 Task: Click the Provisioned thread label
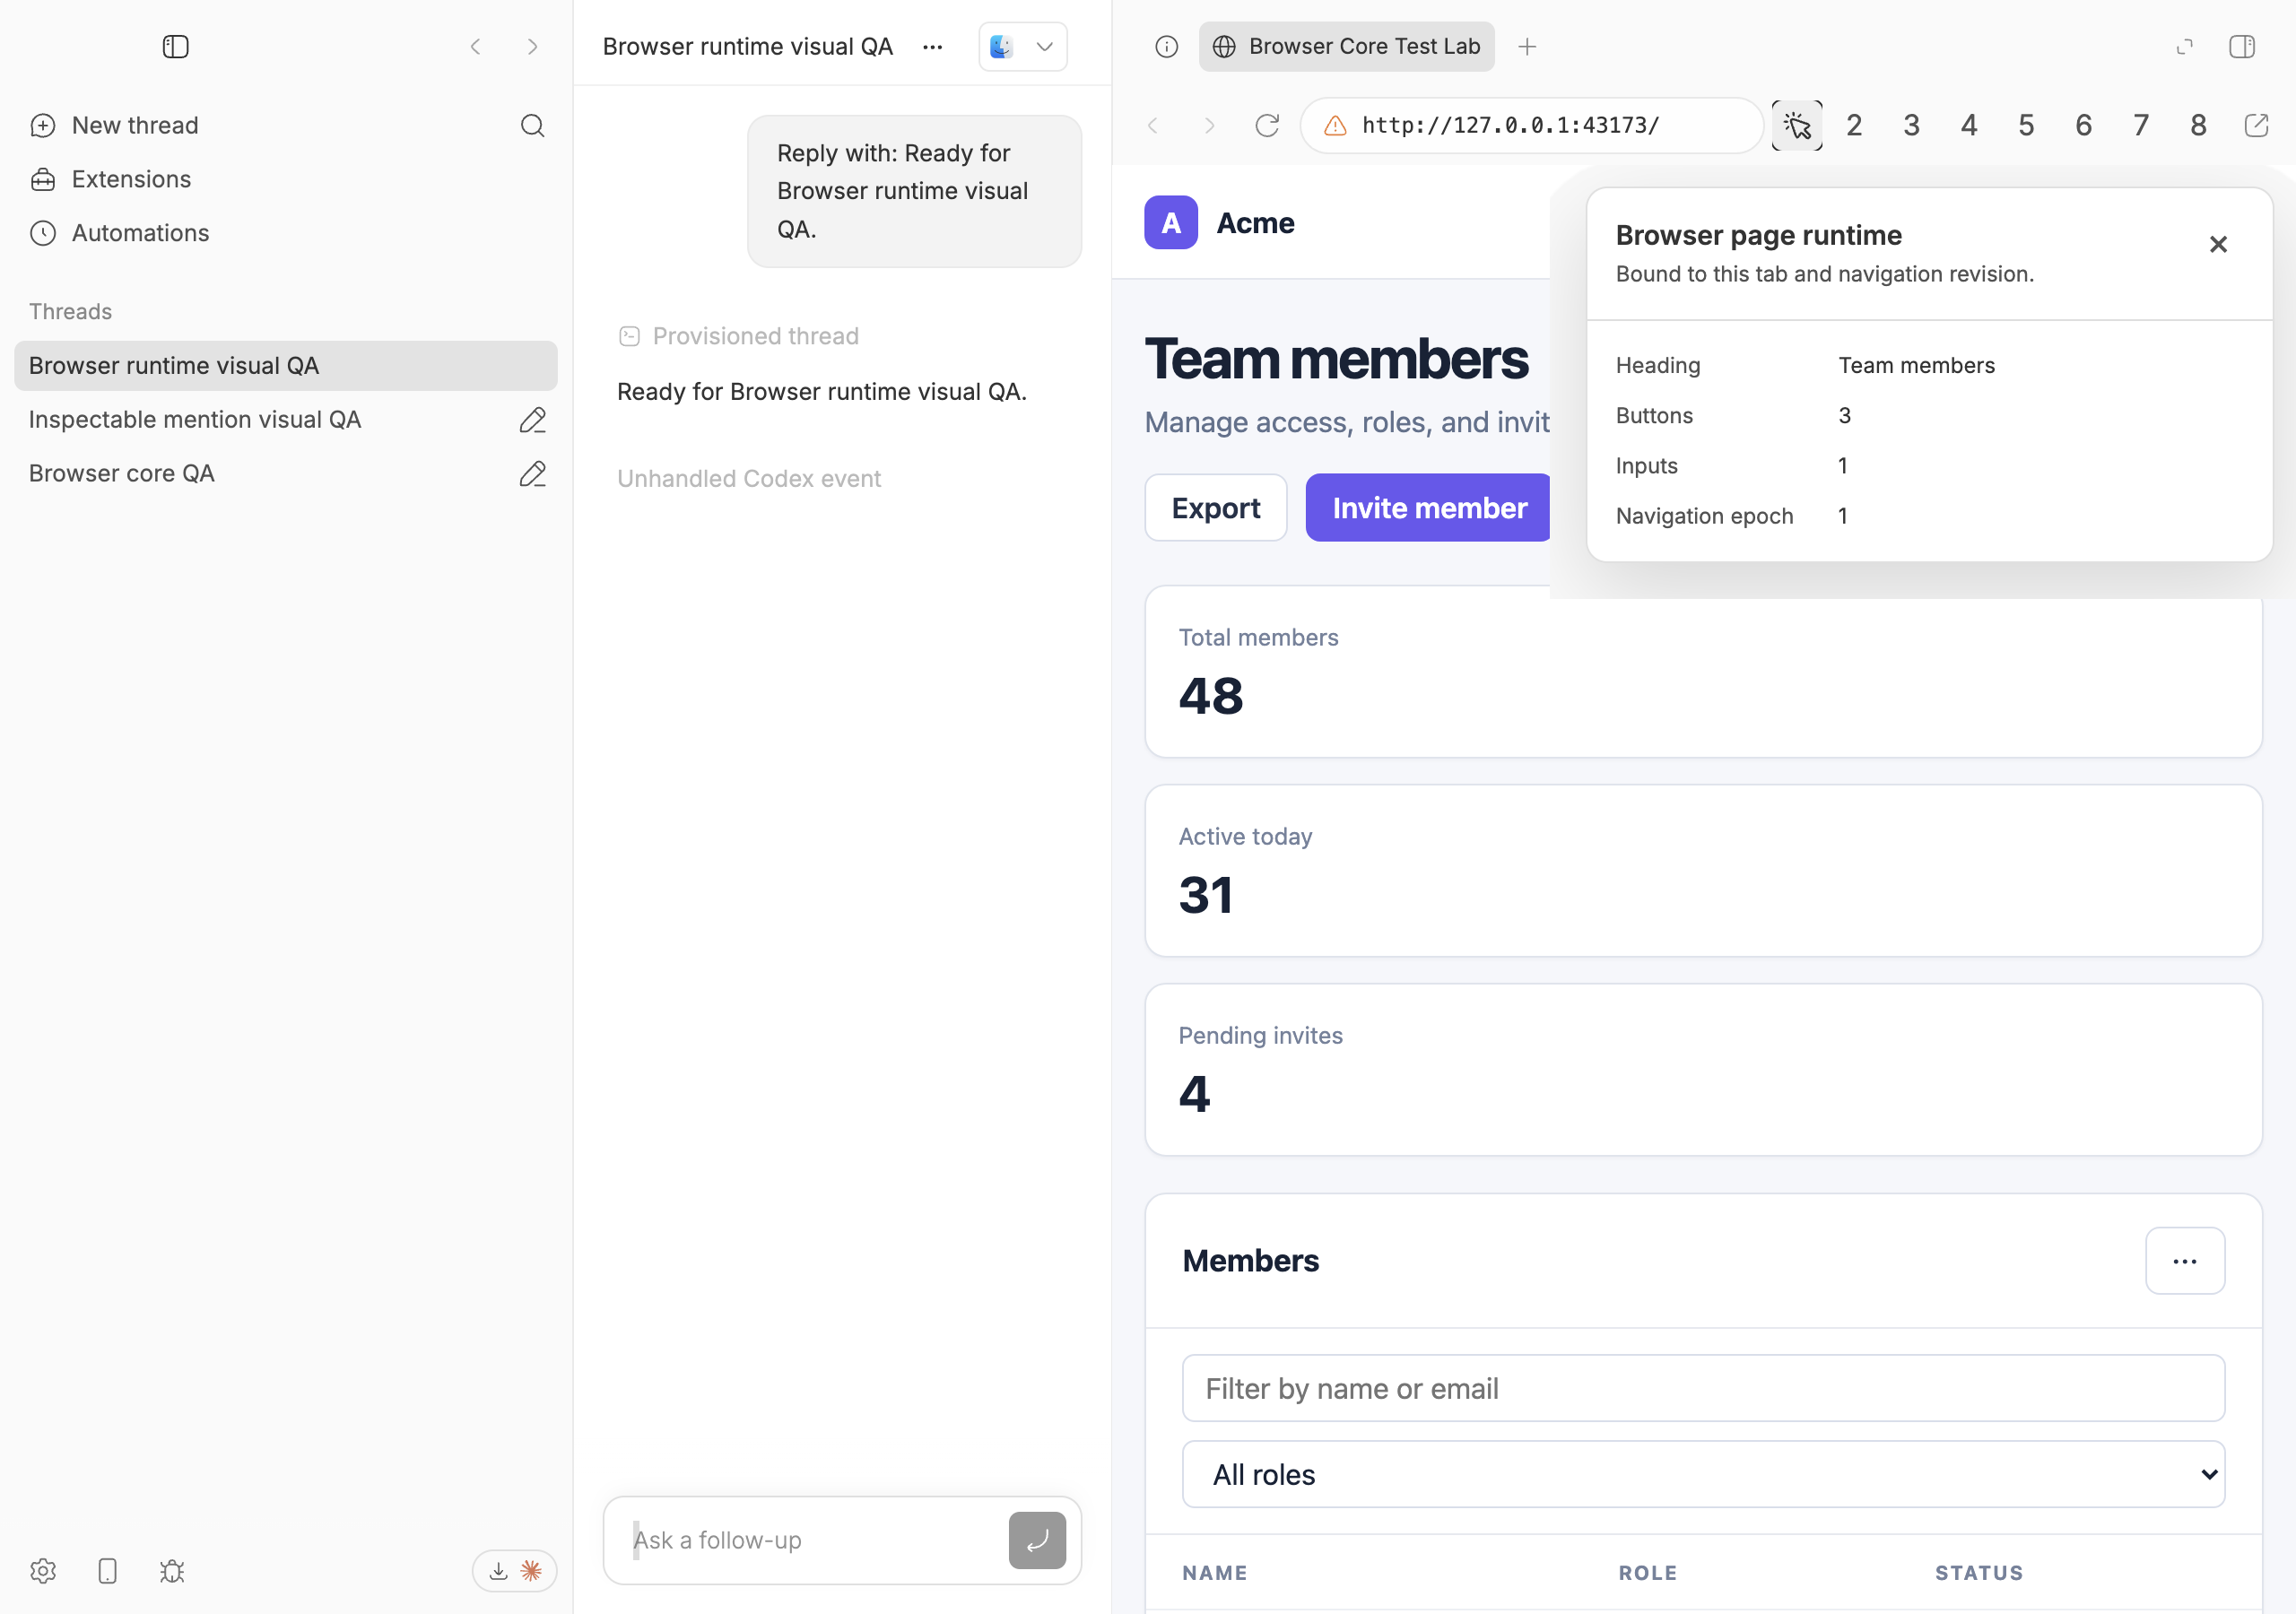pos(755,336)
